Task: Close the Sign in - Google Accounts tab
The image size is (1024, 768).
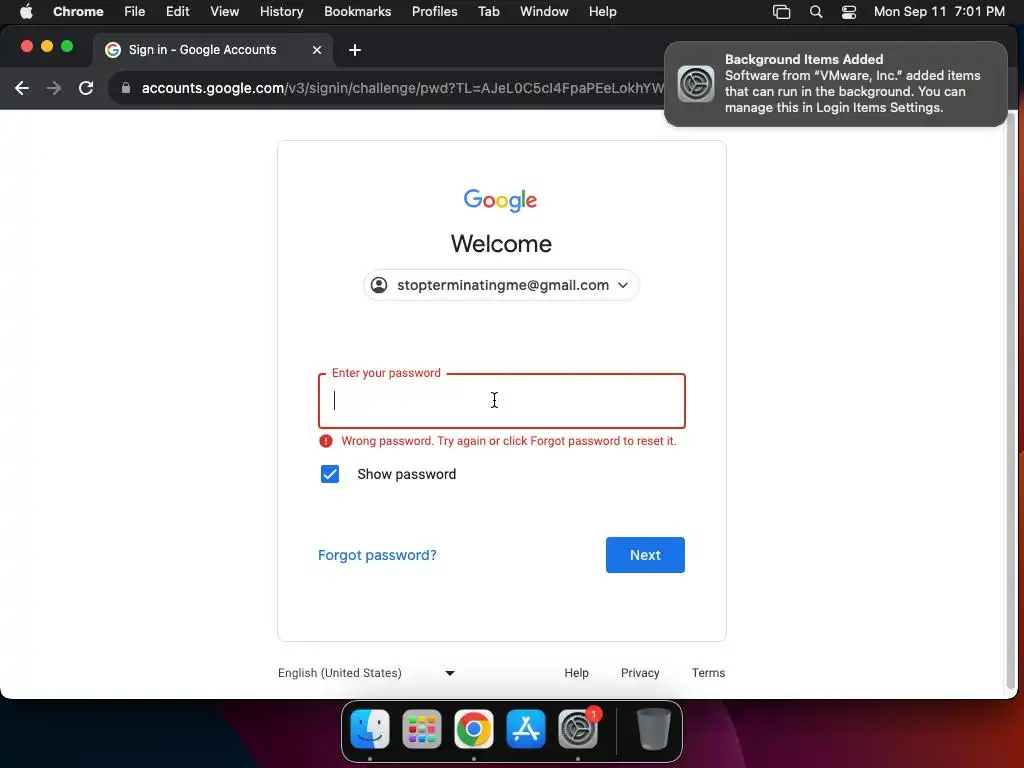Action: [x=317, y=50]
